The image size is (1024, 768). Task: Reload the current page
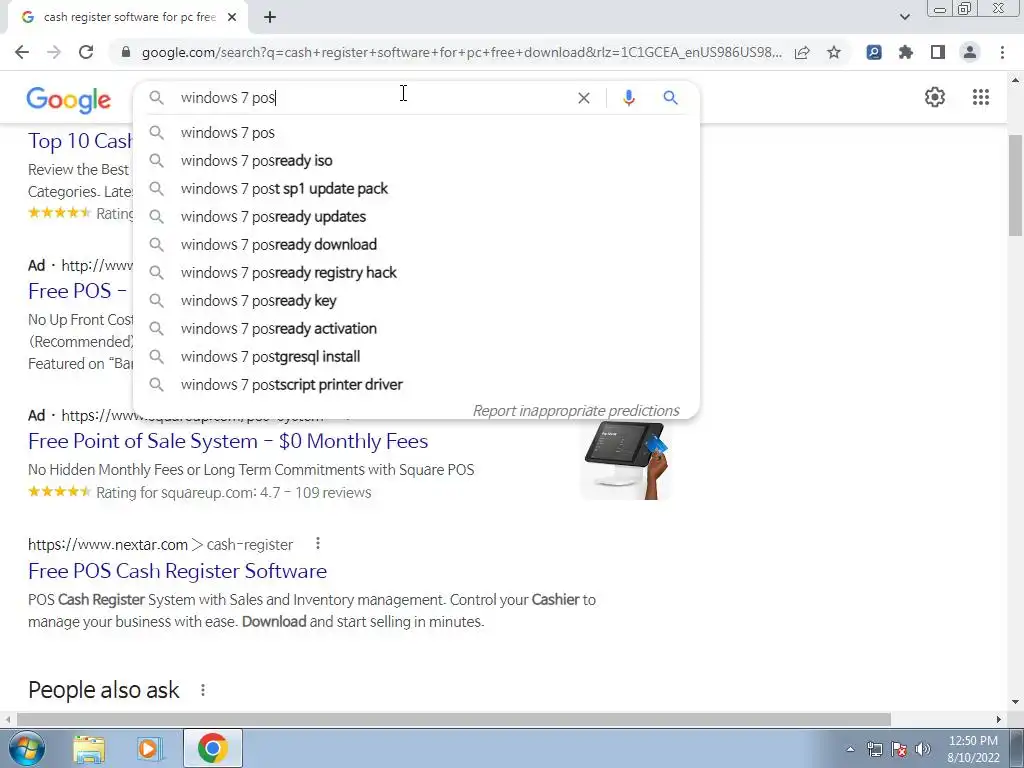86,52
